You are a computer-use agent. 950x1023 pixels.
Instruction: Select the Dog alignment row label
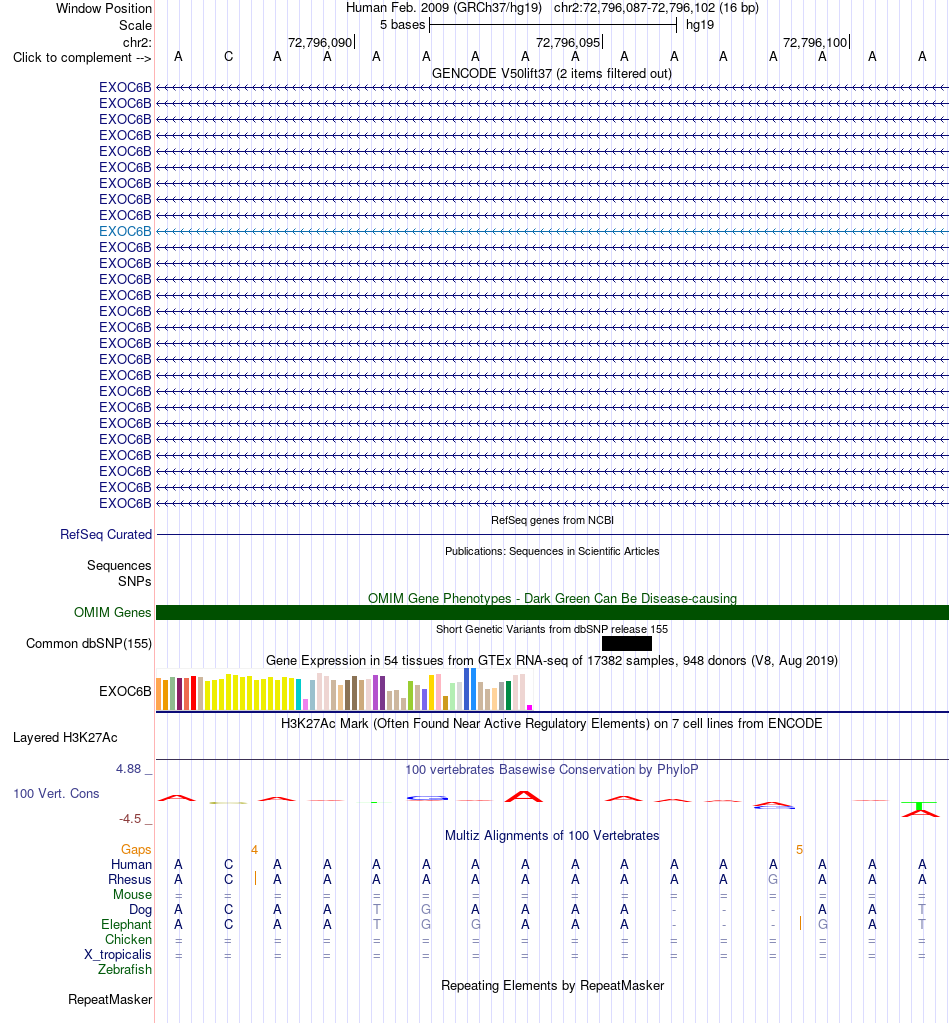(x=140, y=909)
